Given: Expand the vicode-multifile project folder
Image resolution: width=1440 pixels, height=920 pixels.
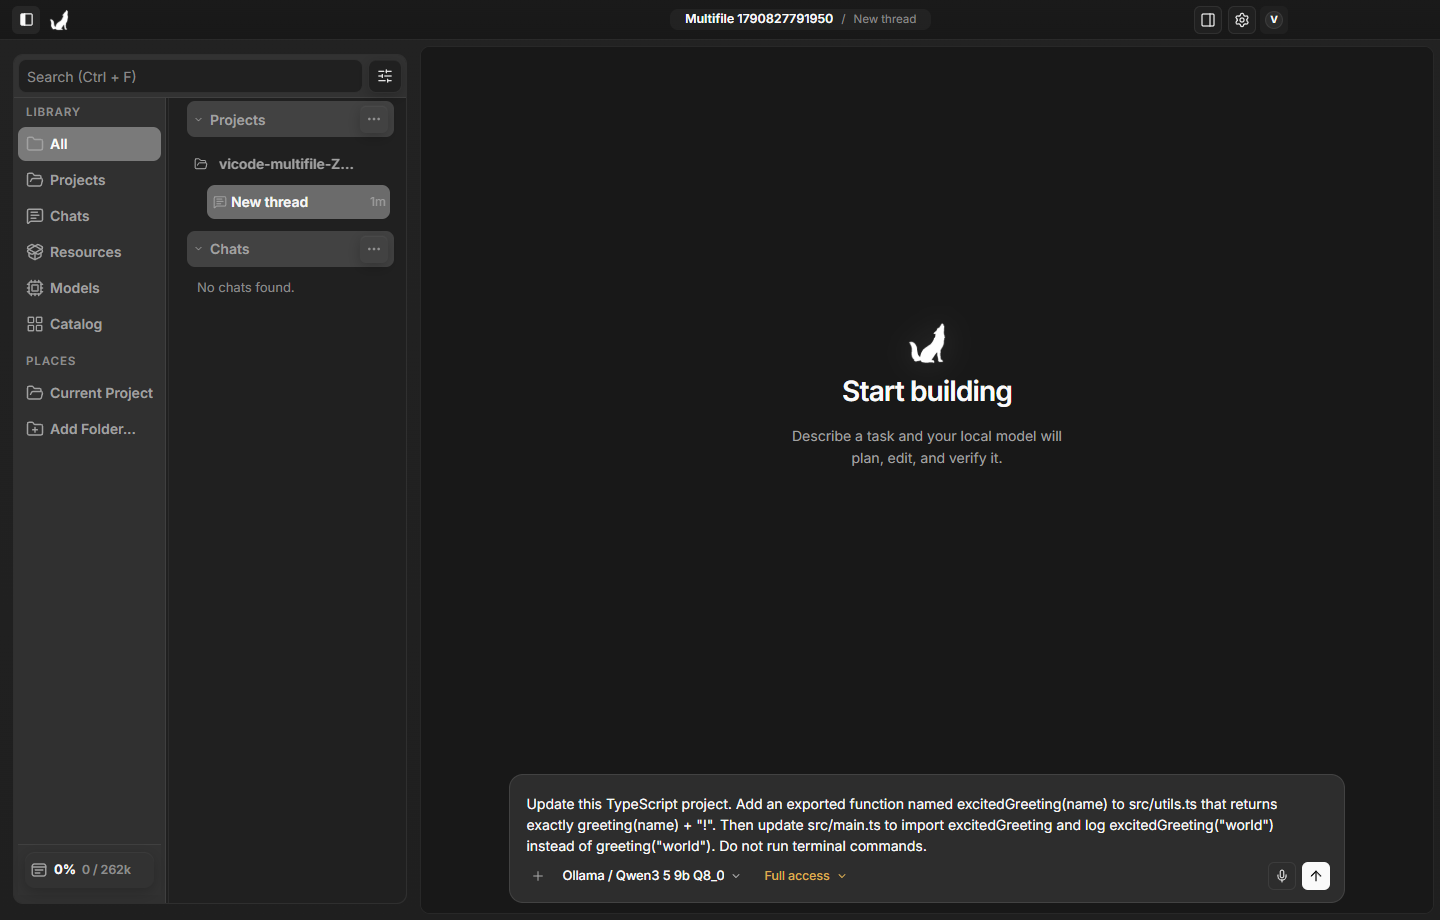Looking at the screenshot, I should (288, 164).
